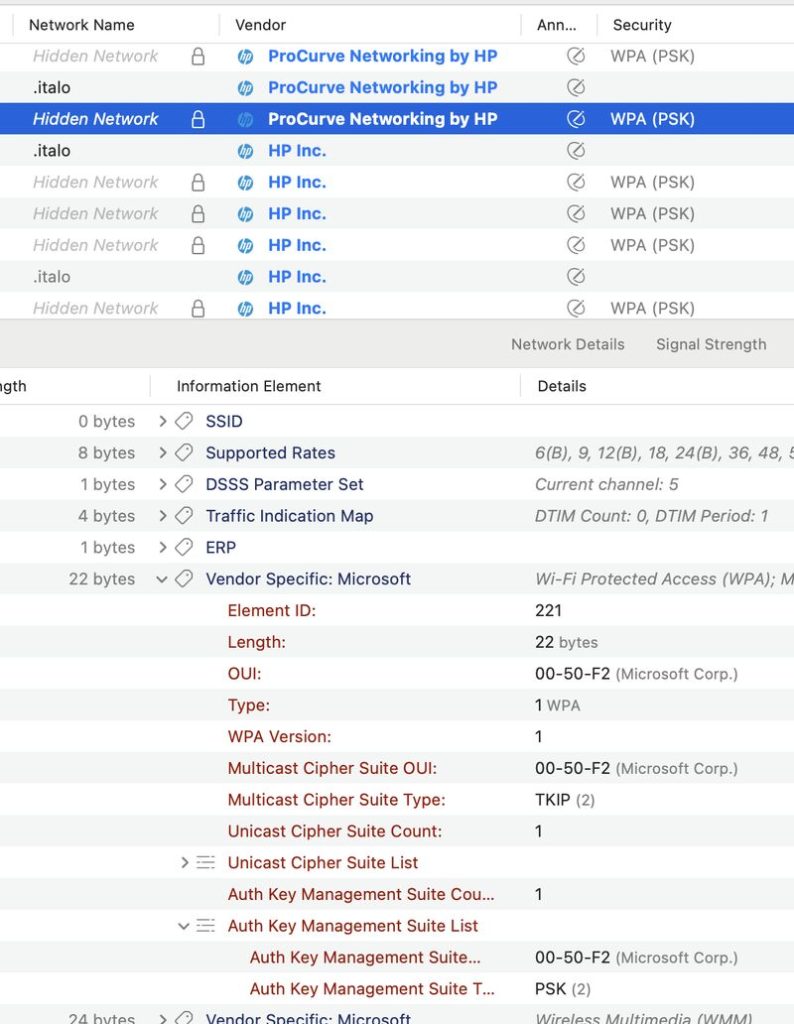The image size is (794, 1024).
Task: Click the TKIP (2) cipher value
Action: [565, 799]
